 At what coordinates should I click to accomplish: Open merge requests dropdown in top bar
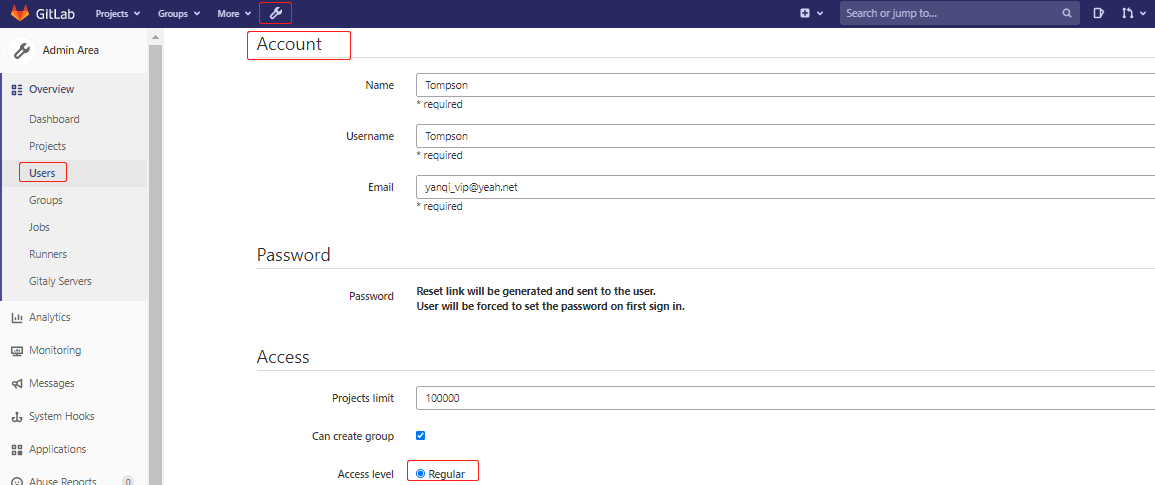point(1132,14)
